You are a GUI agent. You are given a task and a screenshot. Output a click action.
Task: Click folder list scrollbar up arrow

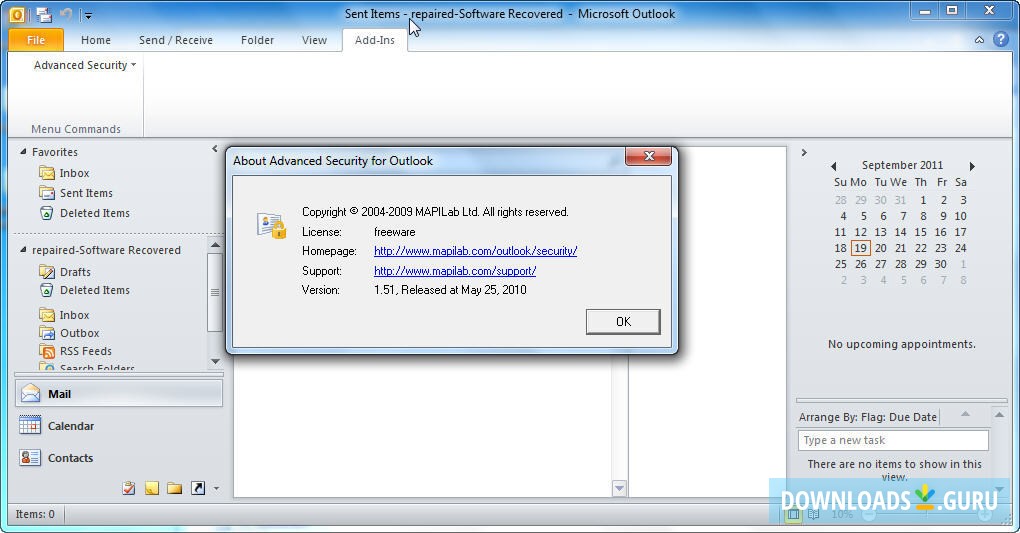(x=215, y=245)
